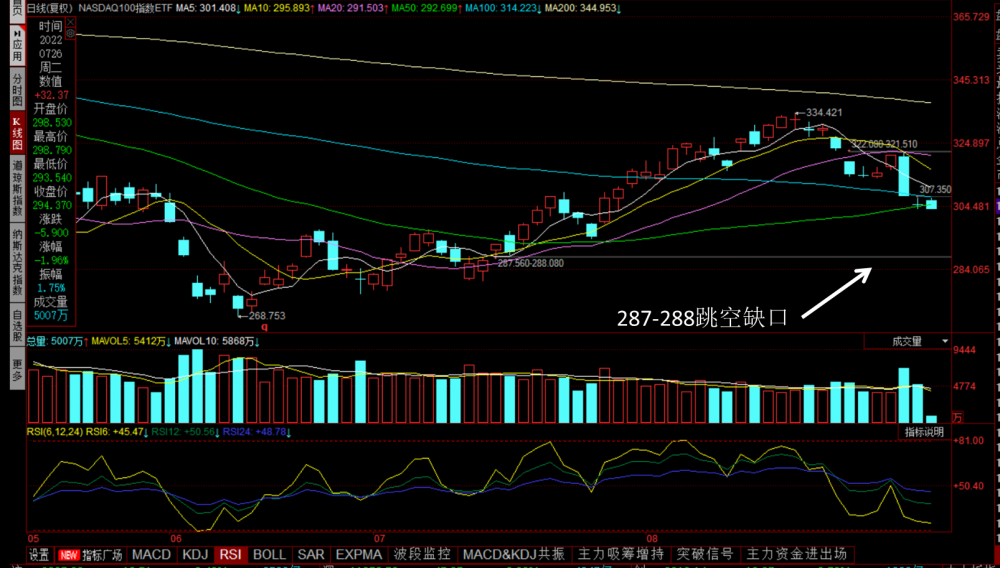Open 自选股 watchlist in sidebar
Image resolution: width=1000 pixels, height=568 pixels.
point(16,326)
